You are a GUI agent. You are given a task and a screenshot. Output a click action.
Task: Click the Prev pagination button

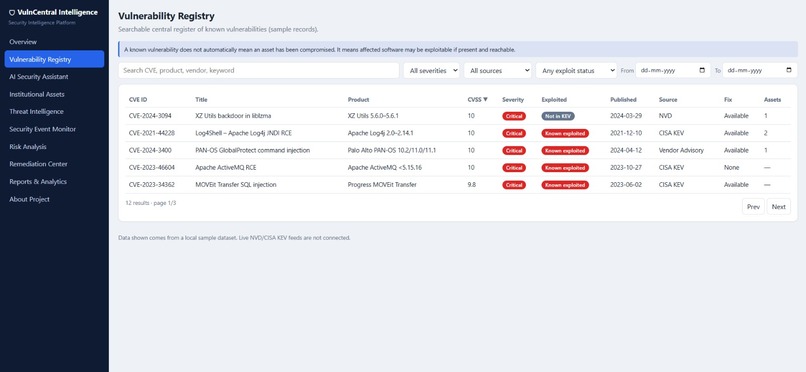tap(753, 207)
